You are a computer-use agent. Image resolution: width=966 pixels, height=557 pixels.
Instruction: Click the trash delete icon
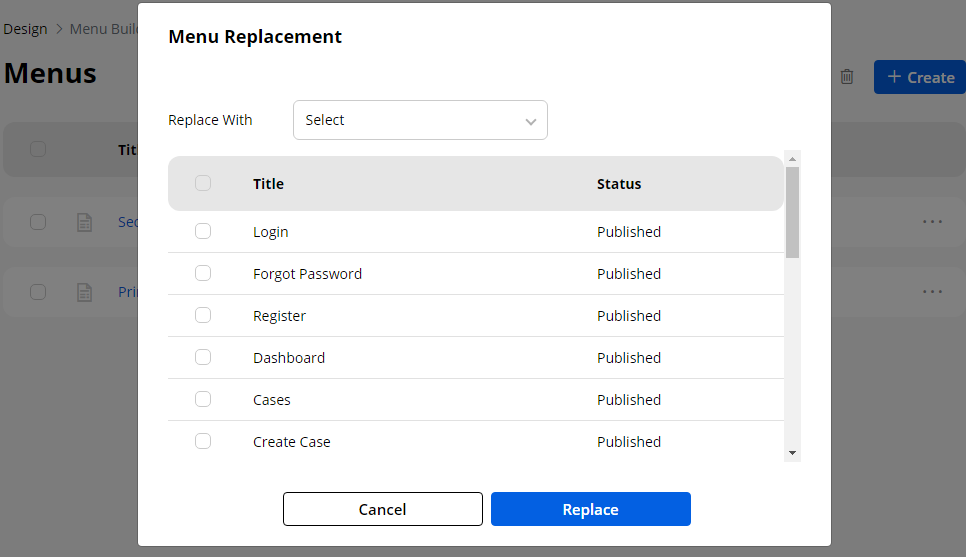click(x=847, y=77)
